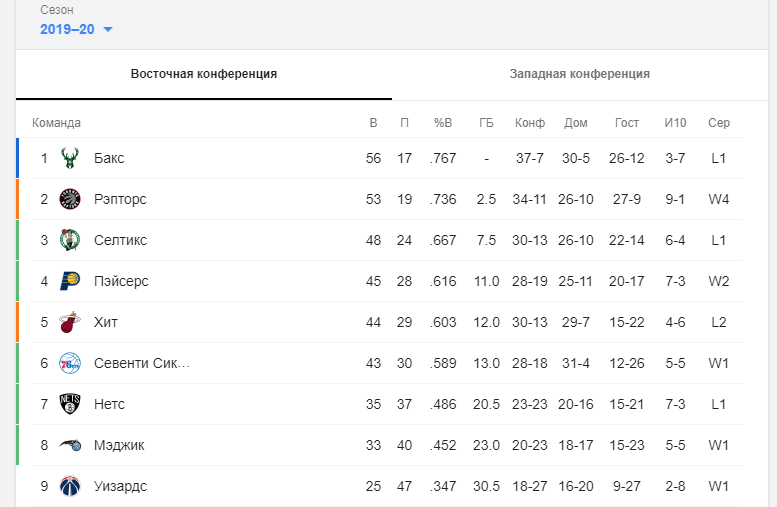Click the Washington Wizards logo
This screenshot has height=507, width=777.
tap(70, 486)
